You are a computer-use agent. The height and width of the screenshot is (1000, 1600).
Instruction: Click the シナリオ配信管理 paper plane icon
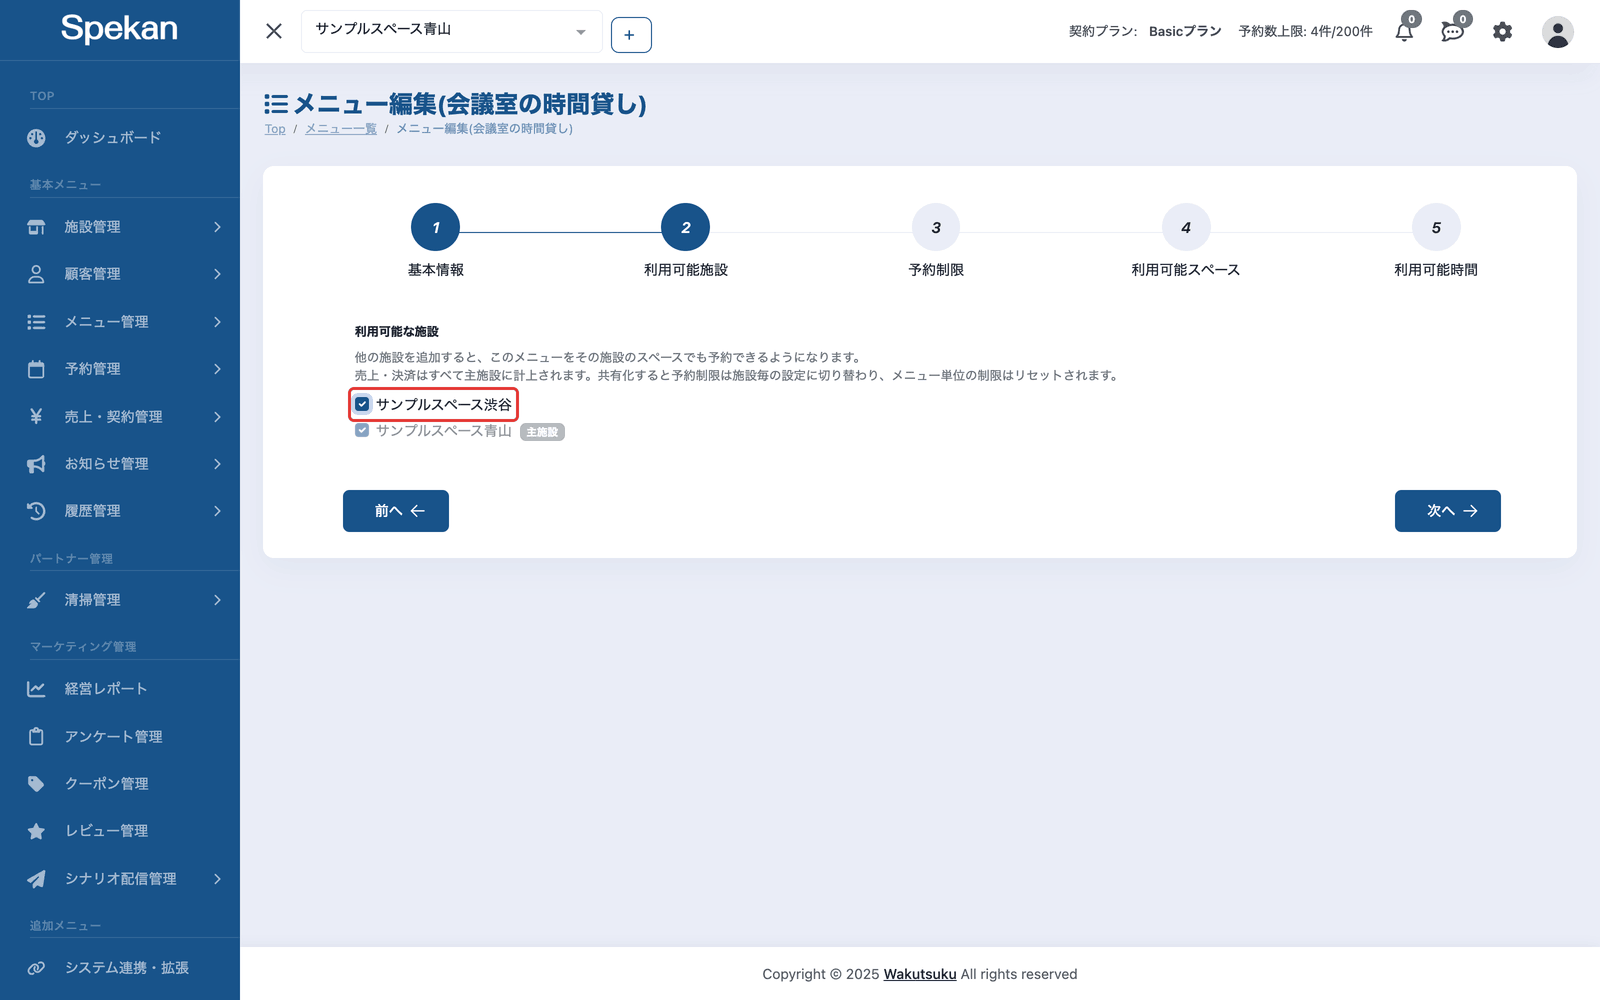(x=36, y=879)
